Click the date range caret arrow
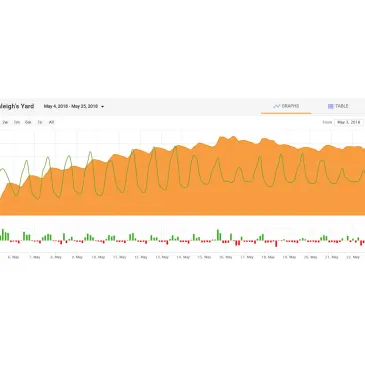The width and height of the screenshot is (365, 365). pyautogui.click(x=102, y=107)
